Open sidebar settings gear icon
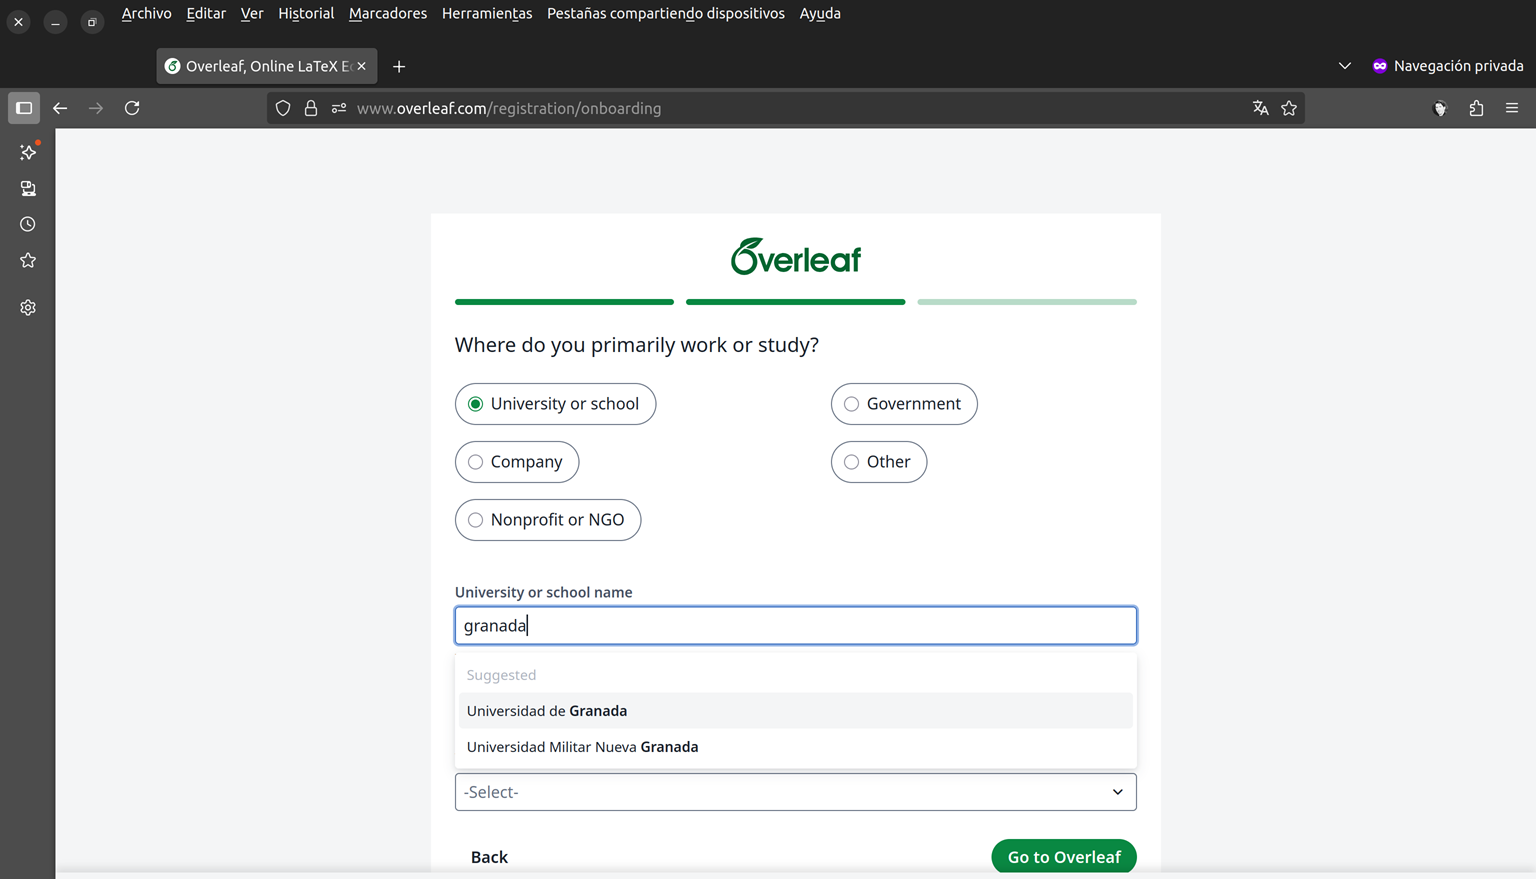Viewport: 1536px width, 879px height. [28, 308]
